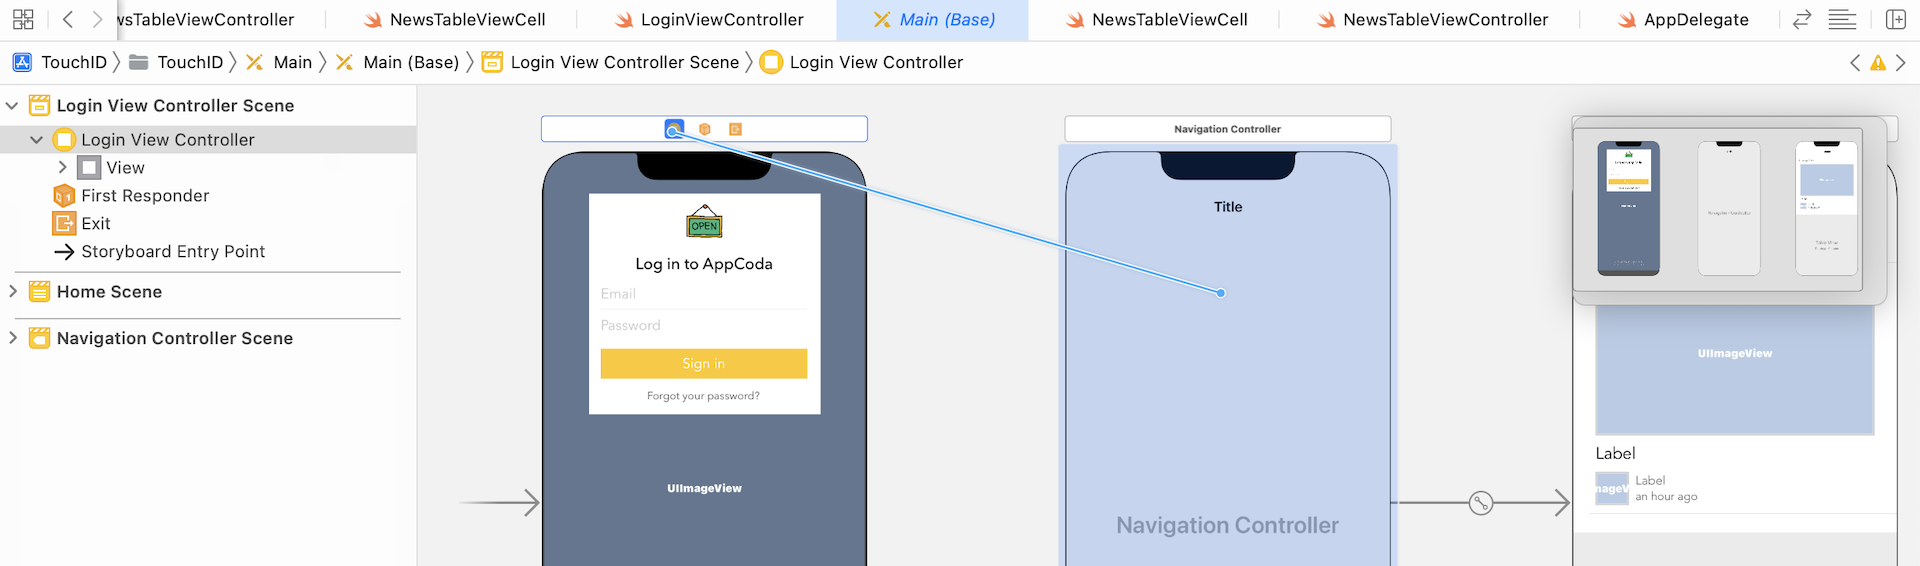Image resolution: width=1920 pixels, height=566 pixels.
Task: Click the login scene minimap thumbnail
Action: pyautogui.click(x=1628, y=207)
